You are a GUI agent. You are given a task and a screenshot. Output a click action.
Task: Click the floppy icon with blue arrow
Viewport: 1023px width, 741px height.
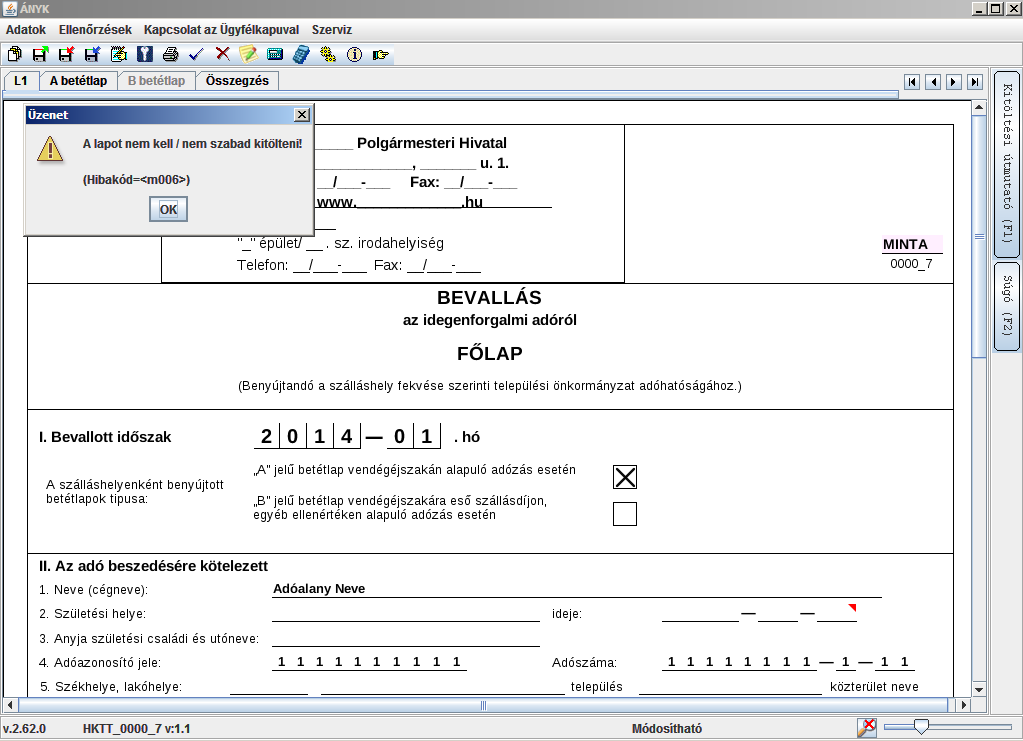pyautogui.click(x=93, y=54)
